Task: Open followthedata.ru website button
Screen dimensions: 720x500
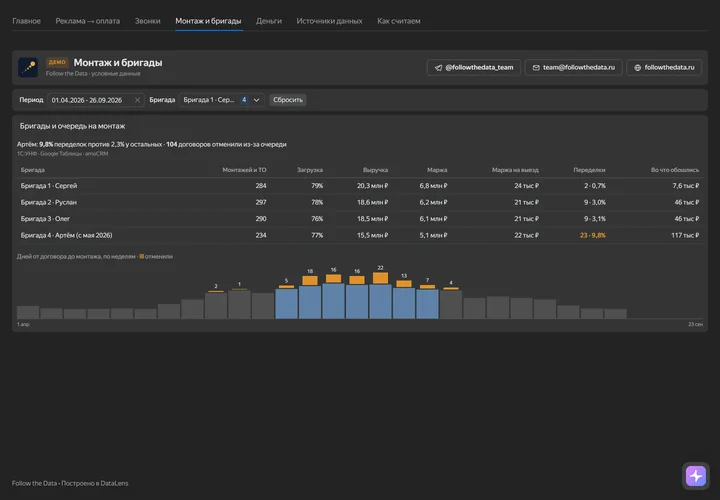Action: 664,67
